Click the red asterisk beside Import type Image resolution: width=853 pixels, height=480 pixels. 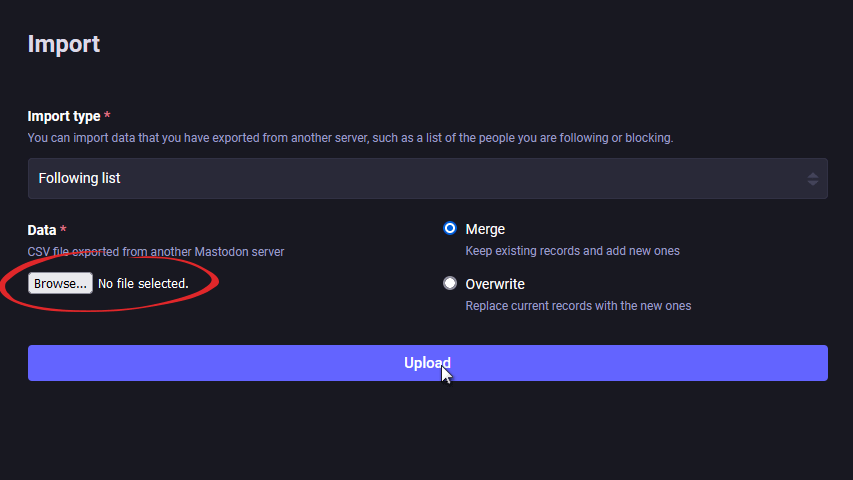click(x=108, y=117)
